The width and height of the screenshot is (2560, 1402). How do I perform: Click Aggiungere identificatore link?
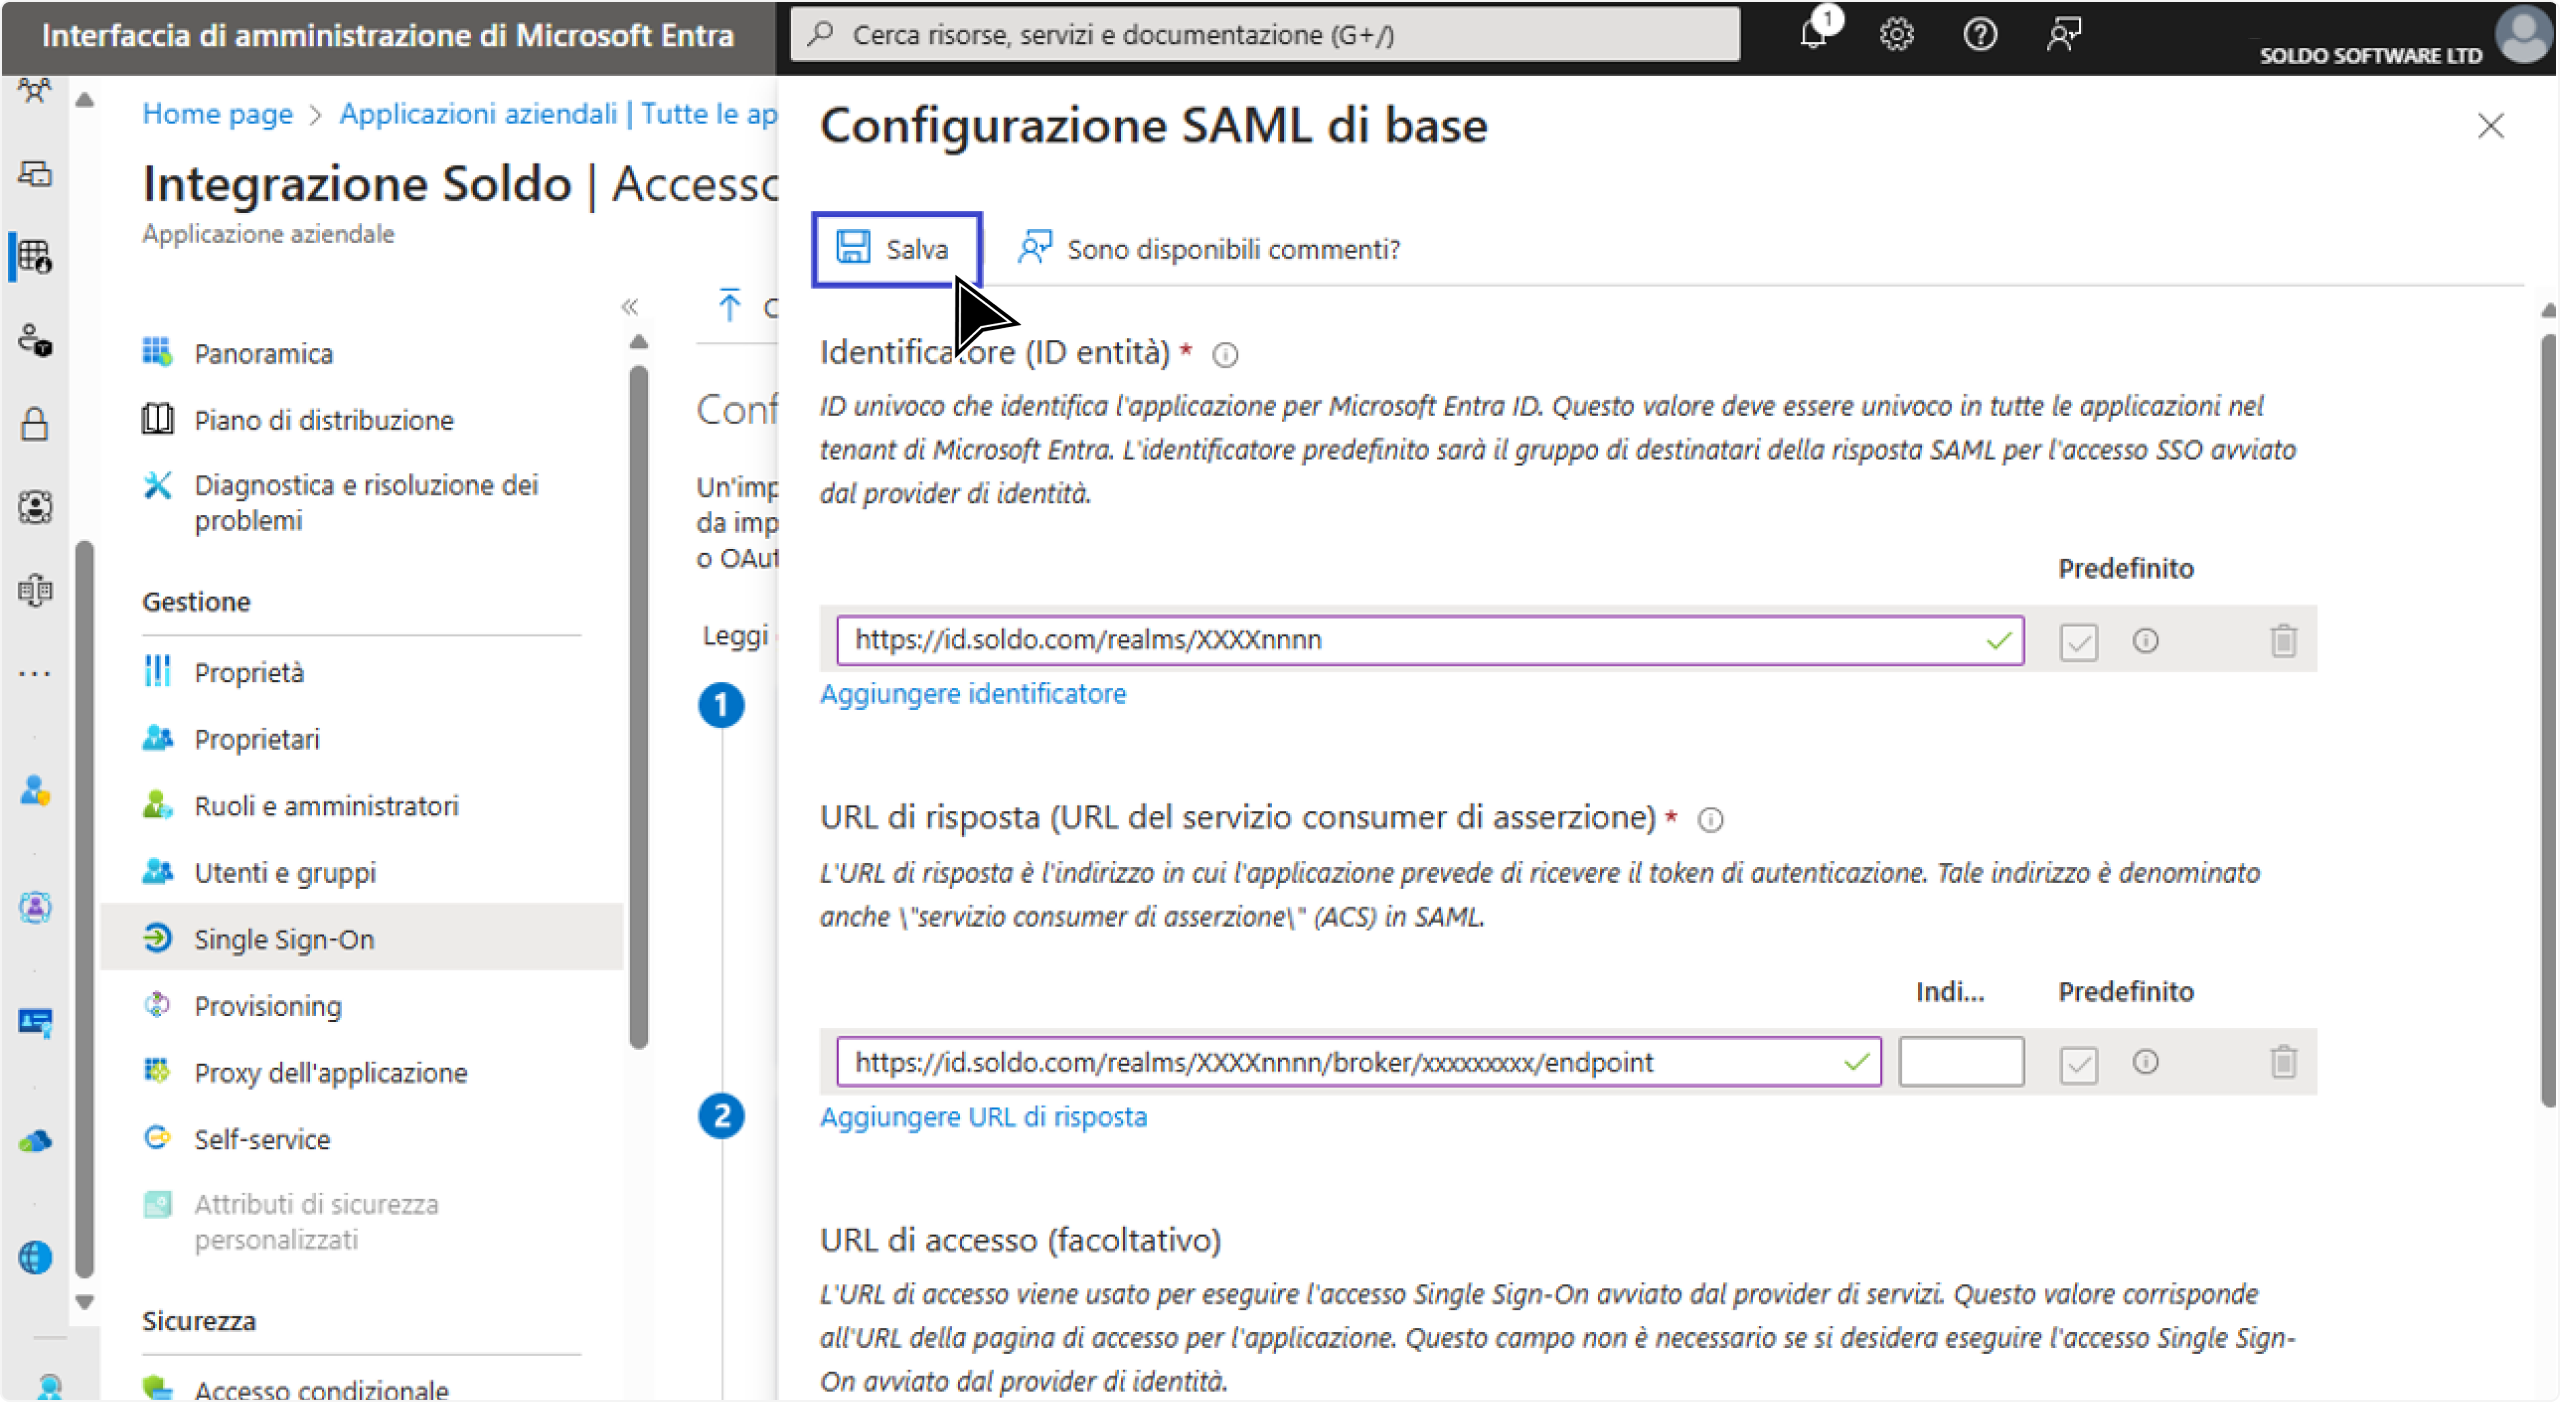(972, 694)
